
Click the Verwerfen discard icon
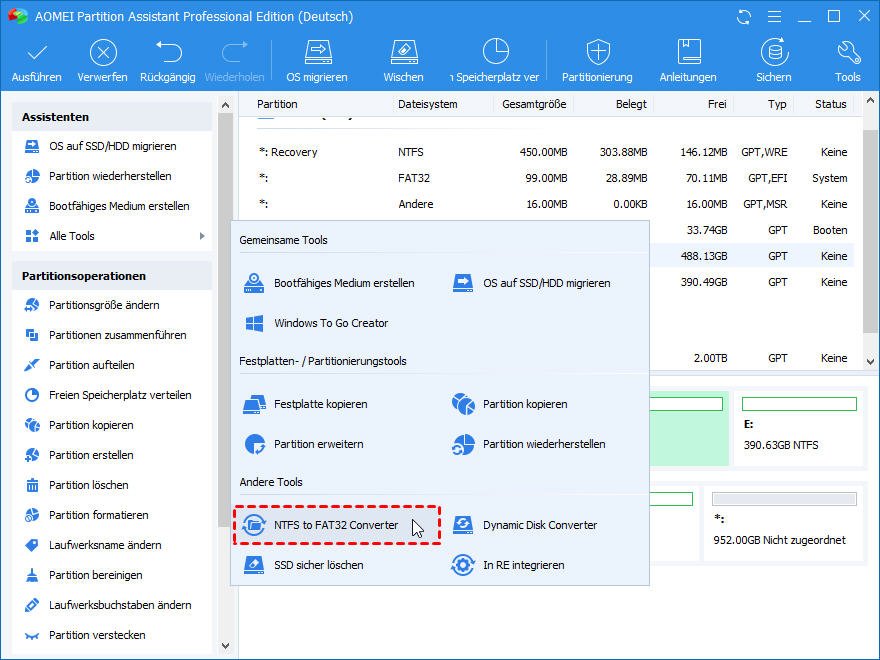click(x=103, y=53)
